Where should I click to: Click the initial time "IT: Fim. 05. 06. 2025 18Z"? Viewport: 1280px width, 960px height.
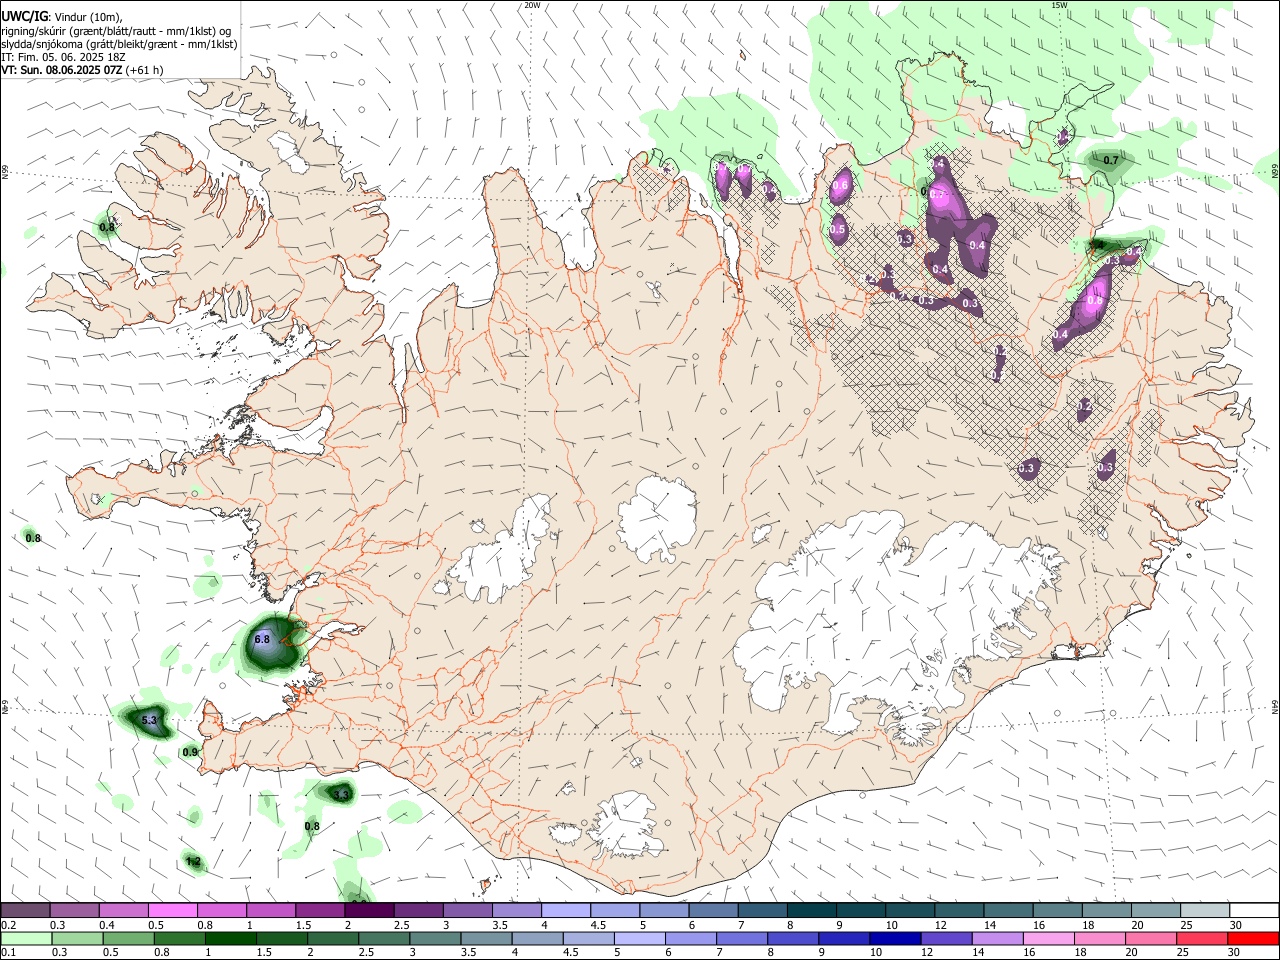[63, 57]
